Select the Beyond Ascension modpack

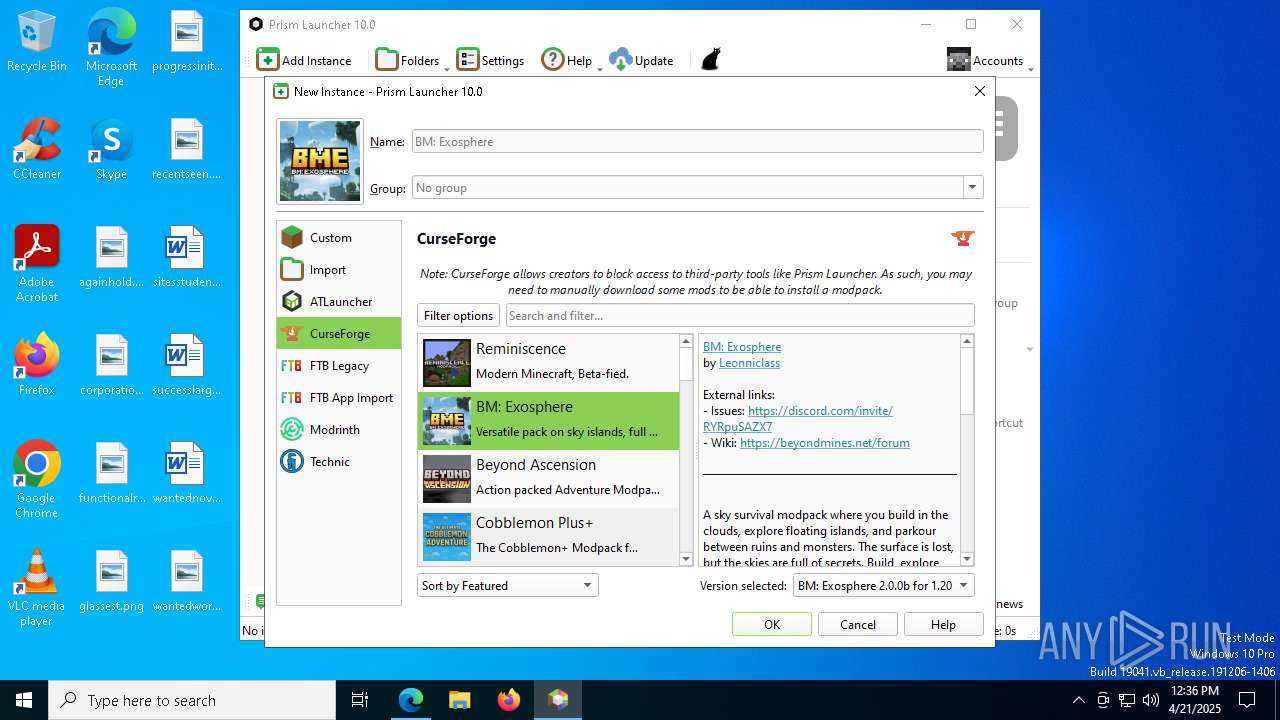(x=548, y=478)
